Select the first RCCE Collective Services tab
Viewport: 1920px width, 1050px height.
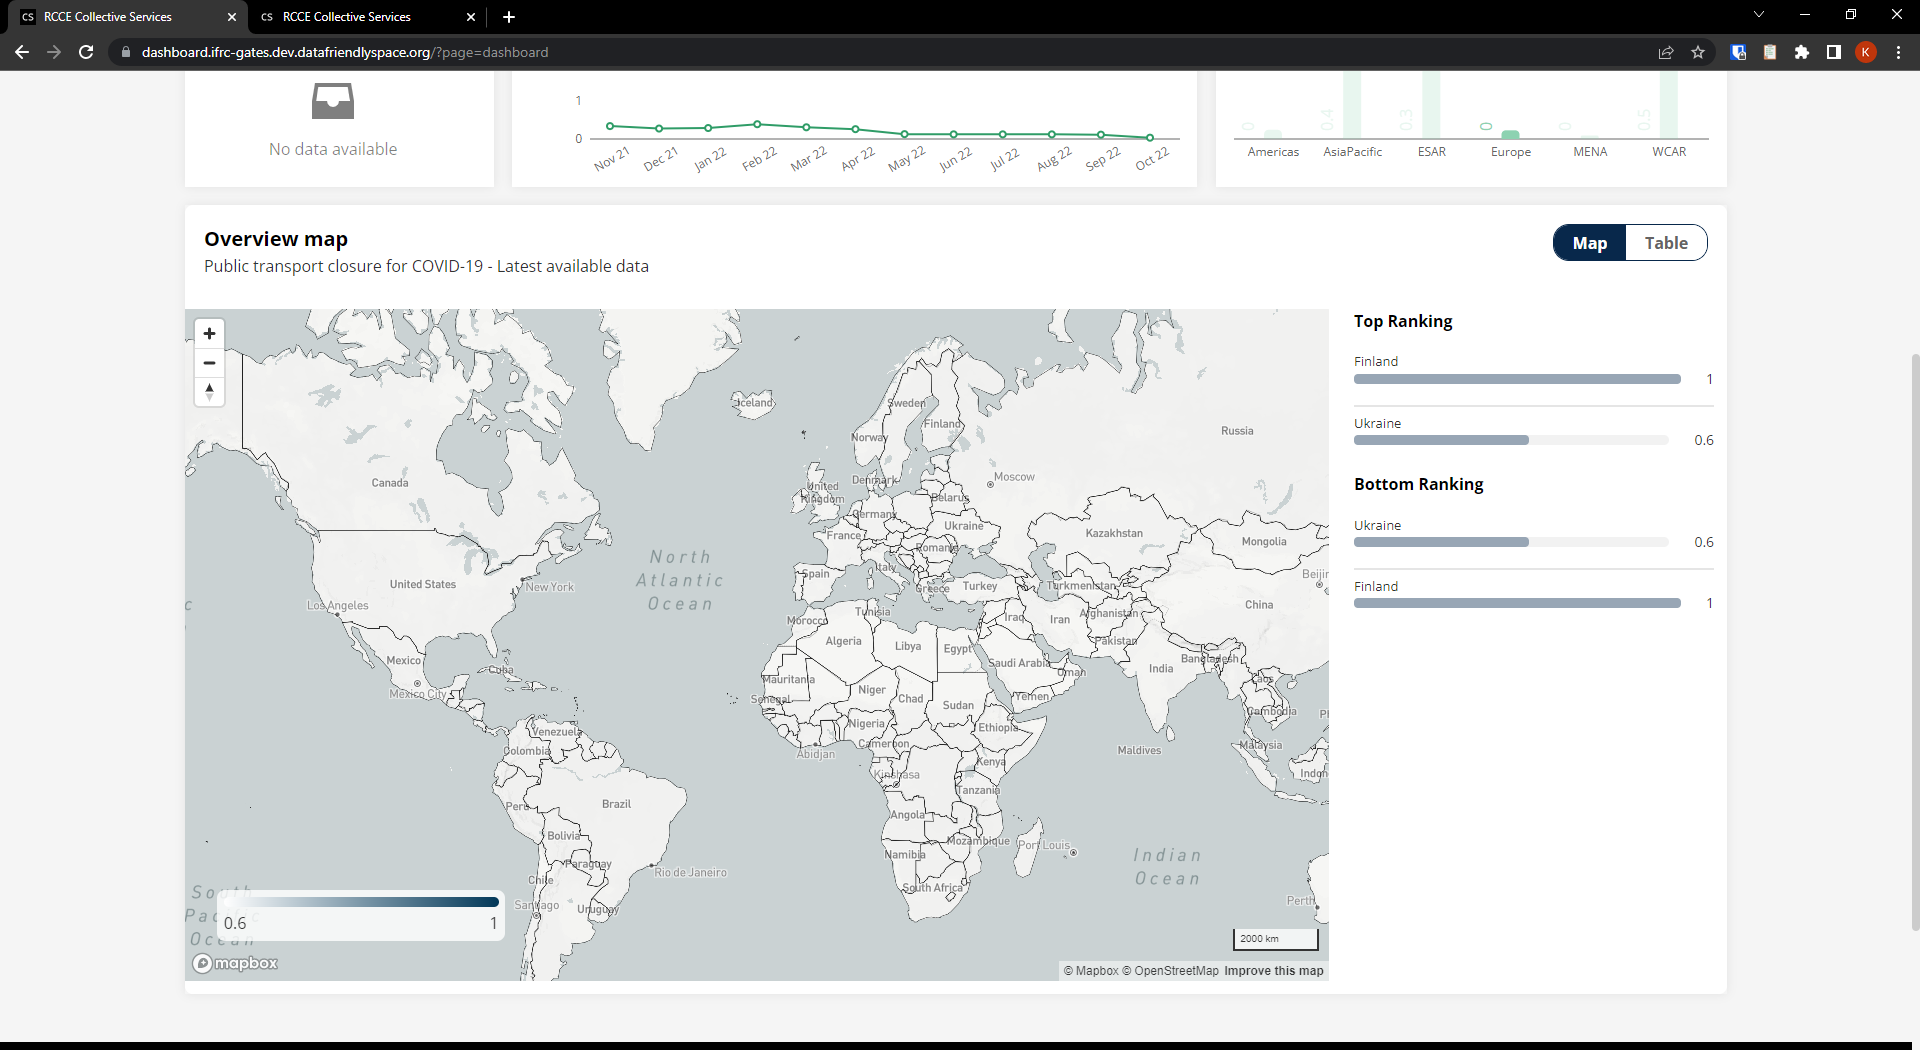click(x=108, y=17)
